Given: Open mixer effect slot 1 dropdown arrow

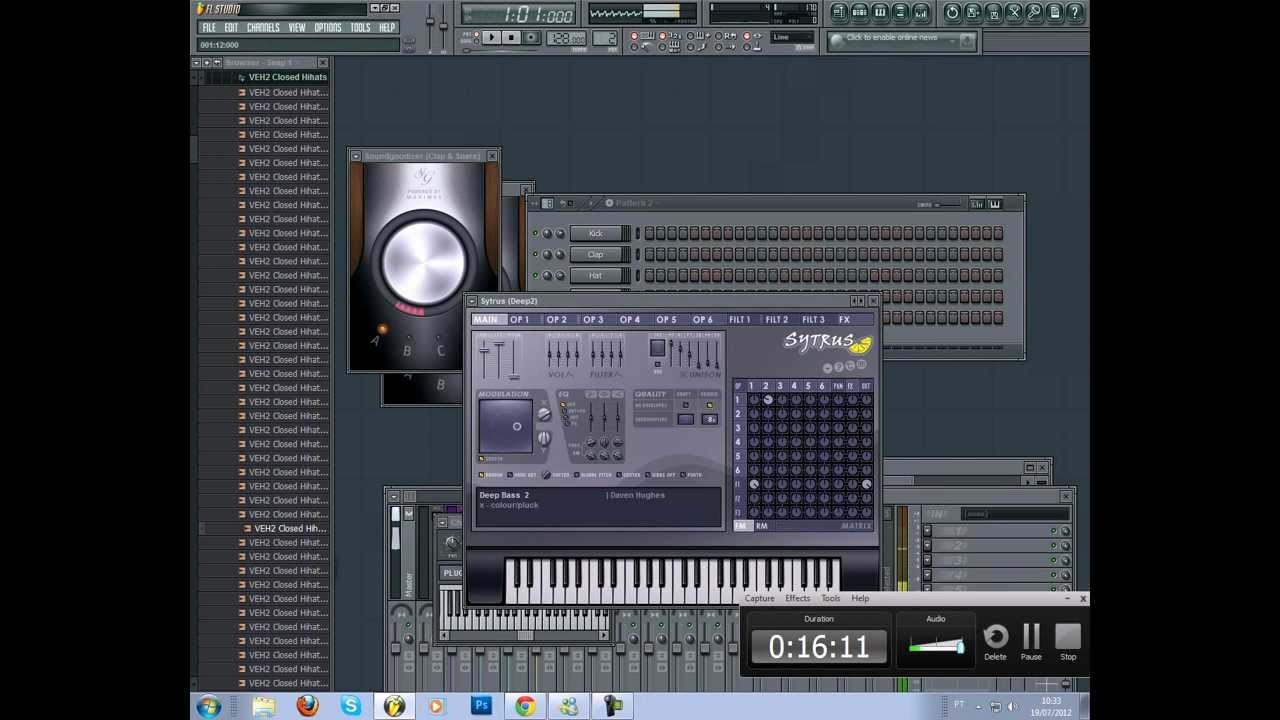Looking at the screenshot, I should pyautogui.click(x=927, y=530).
